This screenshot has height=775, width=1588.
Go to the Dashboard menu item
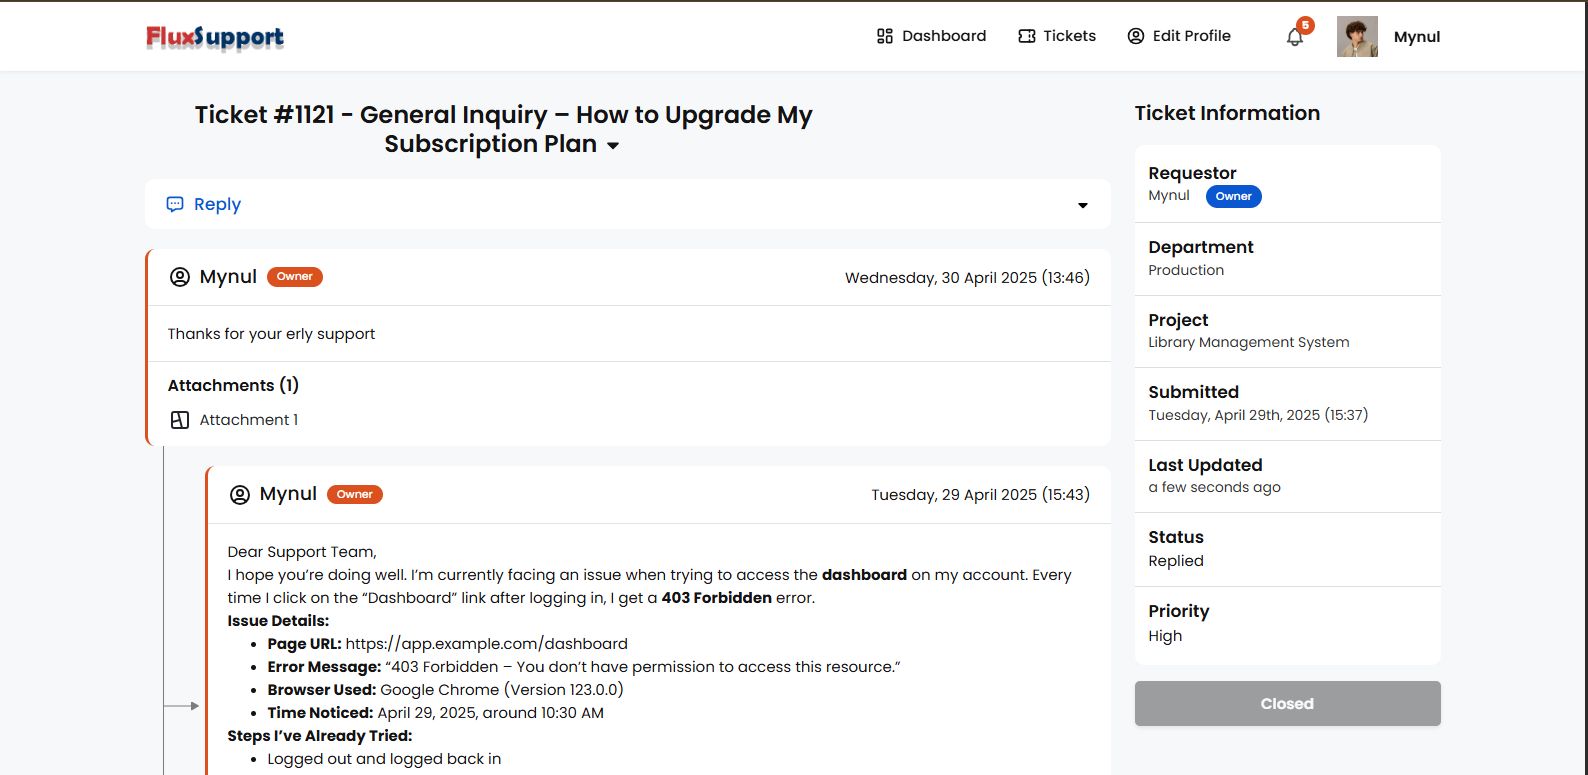[x=931, y=36]
